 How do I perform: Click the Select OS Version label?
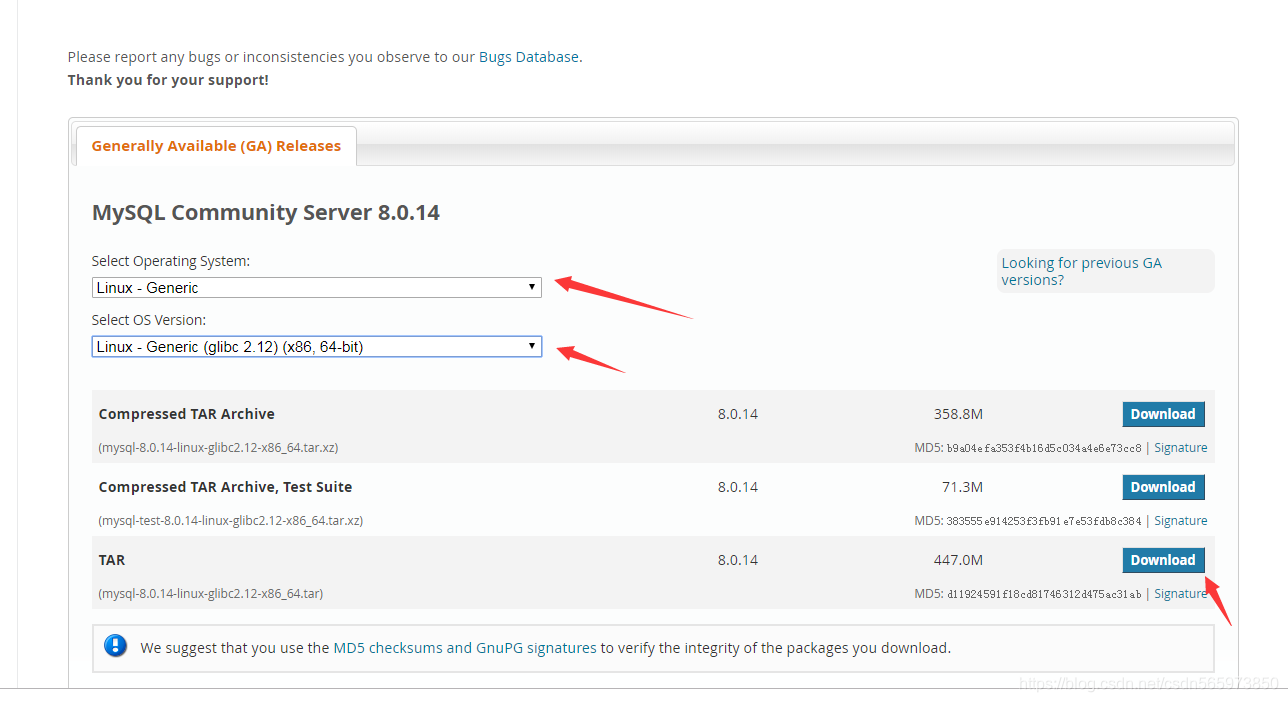pos(149,320)
